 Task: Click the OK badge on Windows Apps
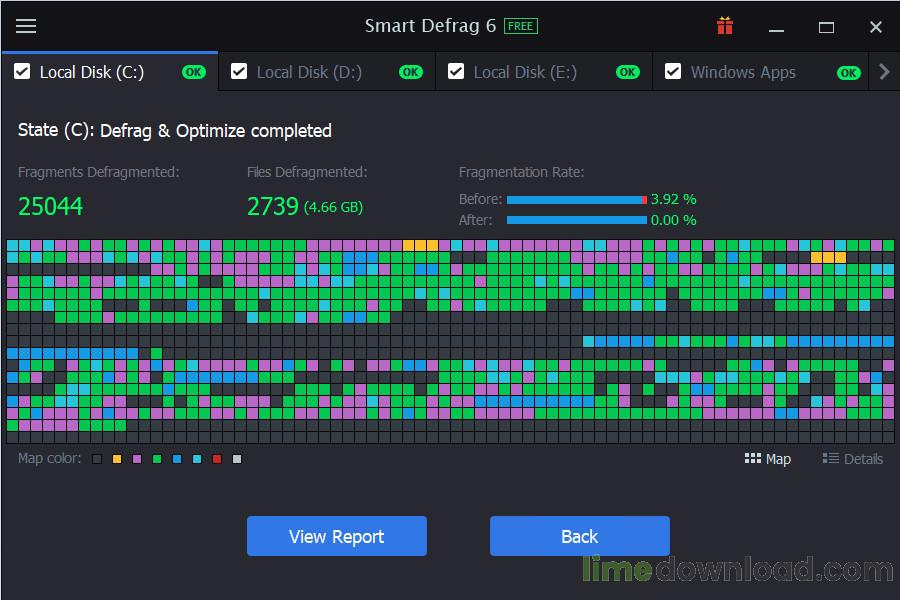click(x=847, y=72)
